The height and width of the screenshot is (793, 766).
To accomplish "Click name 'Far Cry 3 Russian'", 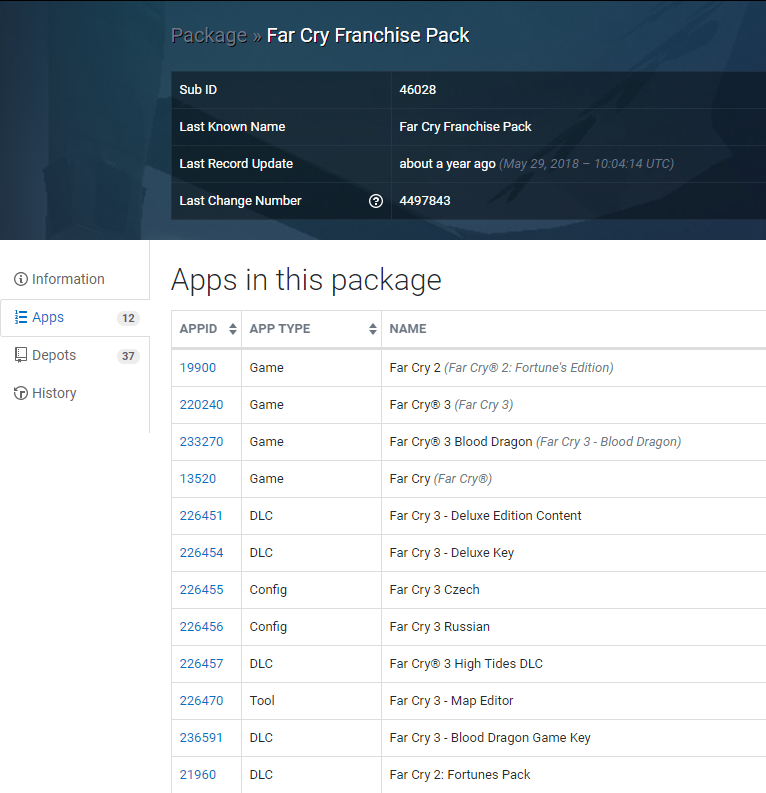I will 440,627.
